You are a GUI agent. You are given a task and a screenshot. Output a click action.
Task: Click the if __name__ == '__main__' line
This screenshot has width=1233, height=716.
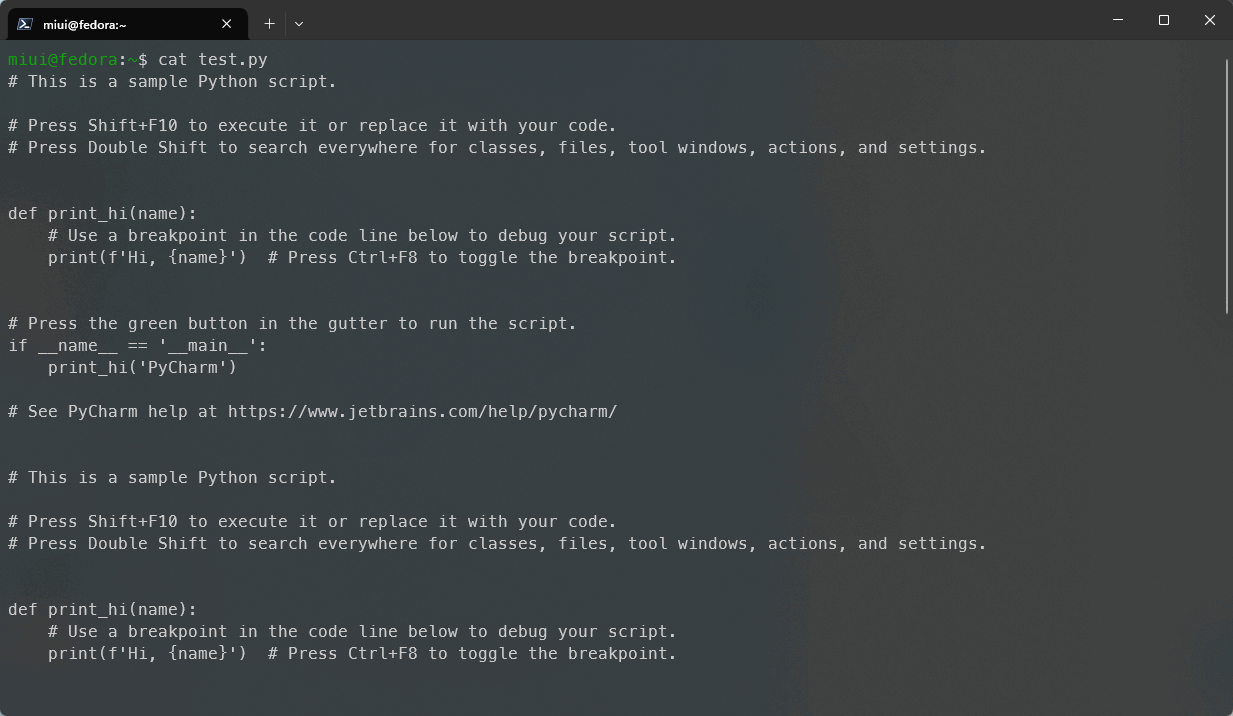(137, 345)
